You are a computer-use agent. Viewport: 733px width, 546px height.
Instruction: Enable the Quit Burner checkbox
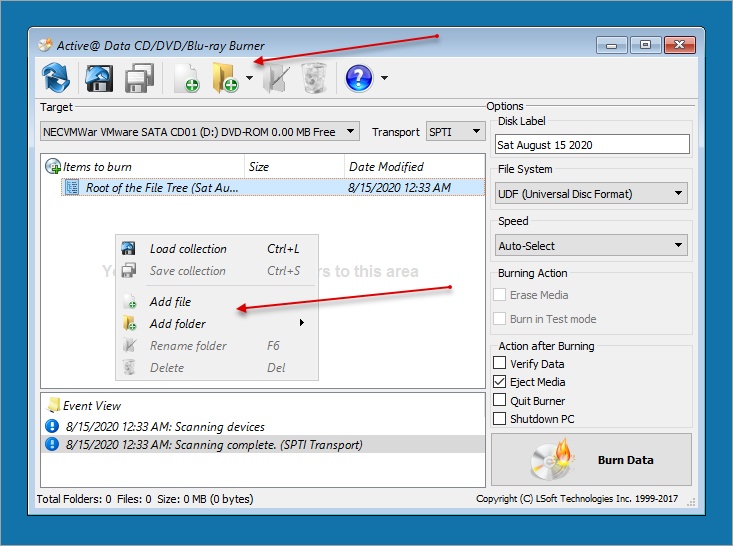pyautogui.click(x=499, y=400)
